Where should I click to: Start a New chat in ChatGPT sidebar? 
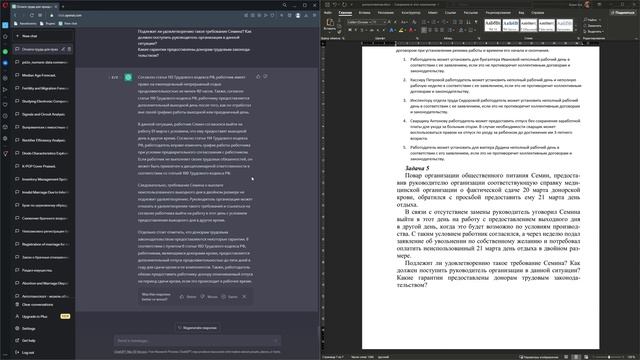tap(43, 36)
